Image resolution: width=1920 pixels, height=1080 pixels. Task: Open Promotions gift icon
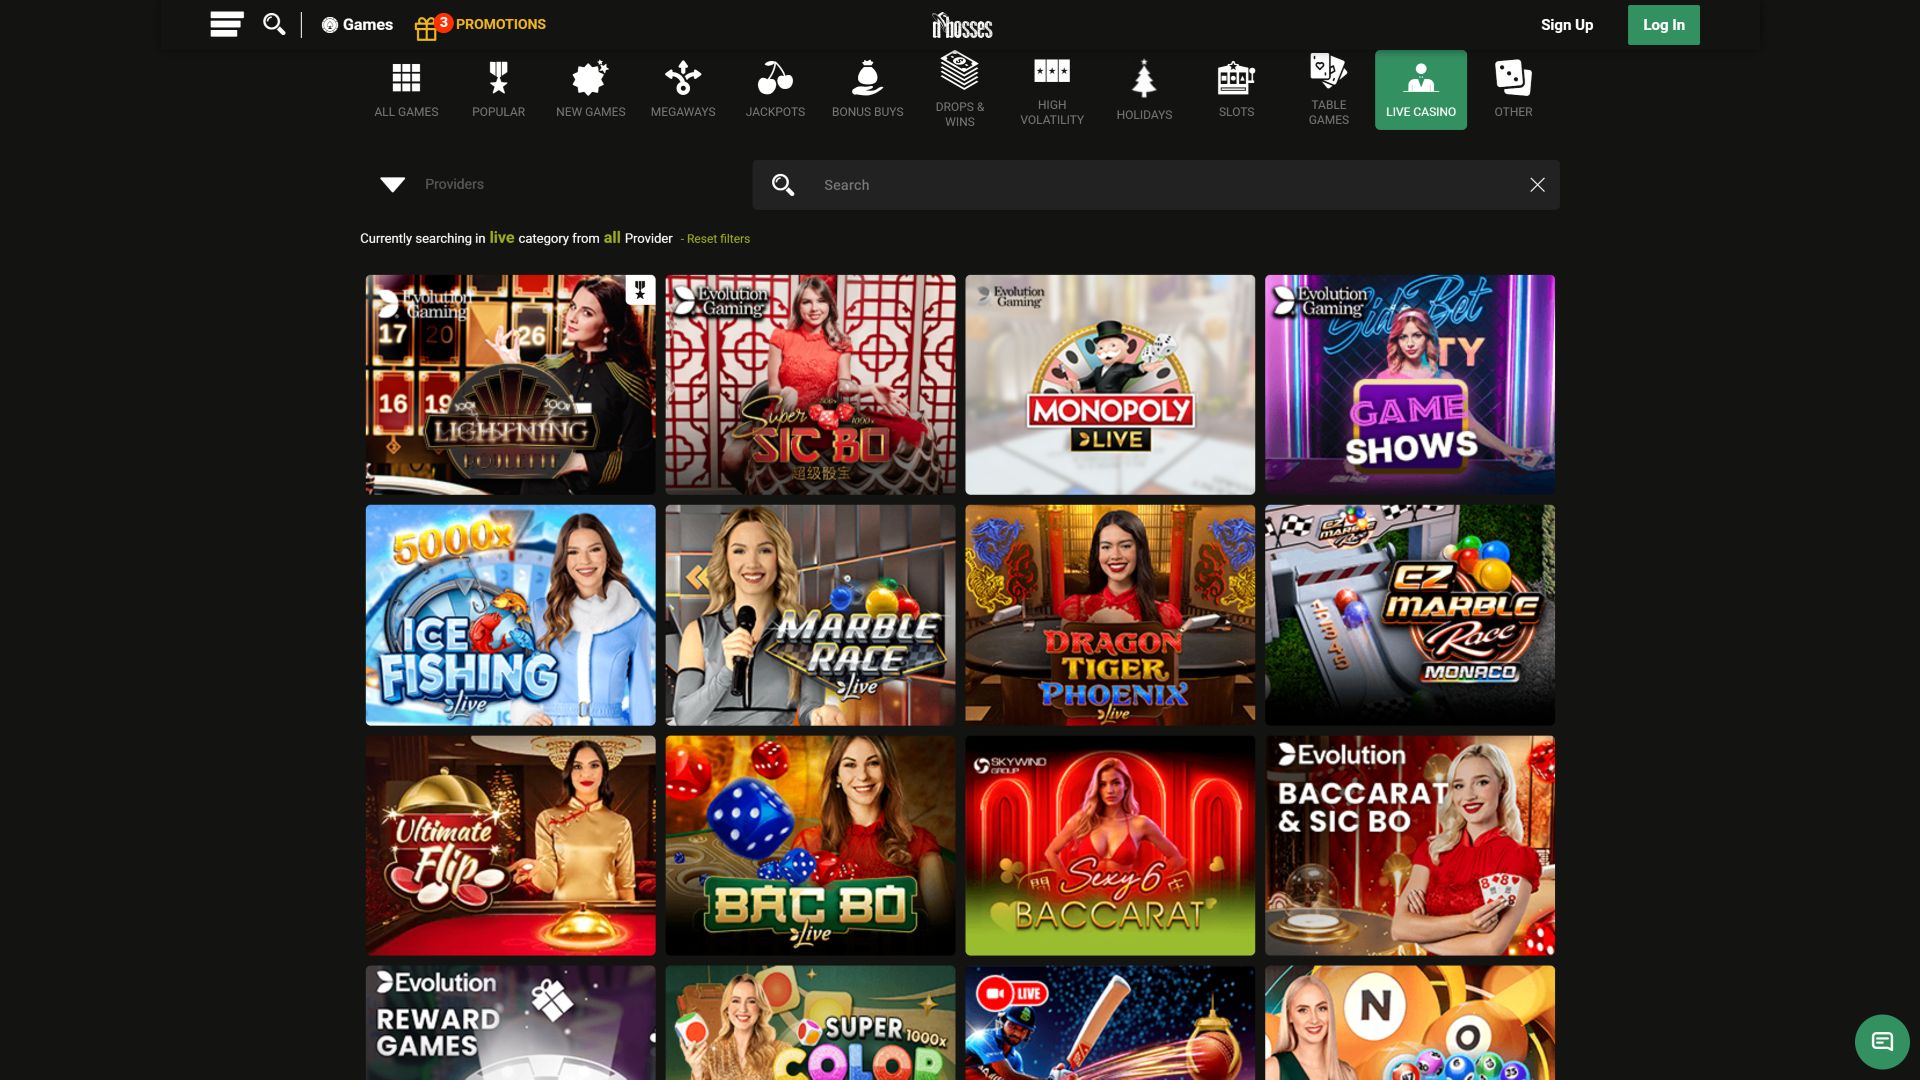[426, 28]
